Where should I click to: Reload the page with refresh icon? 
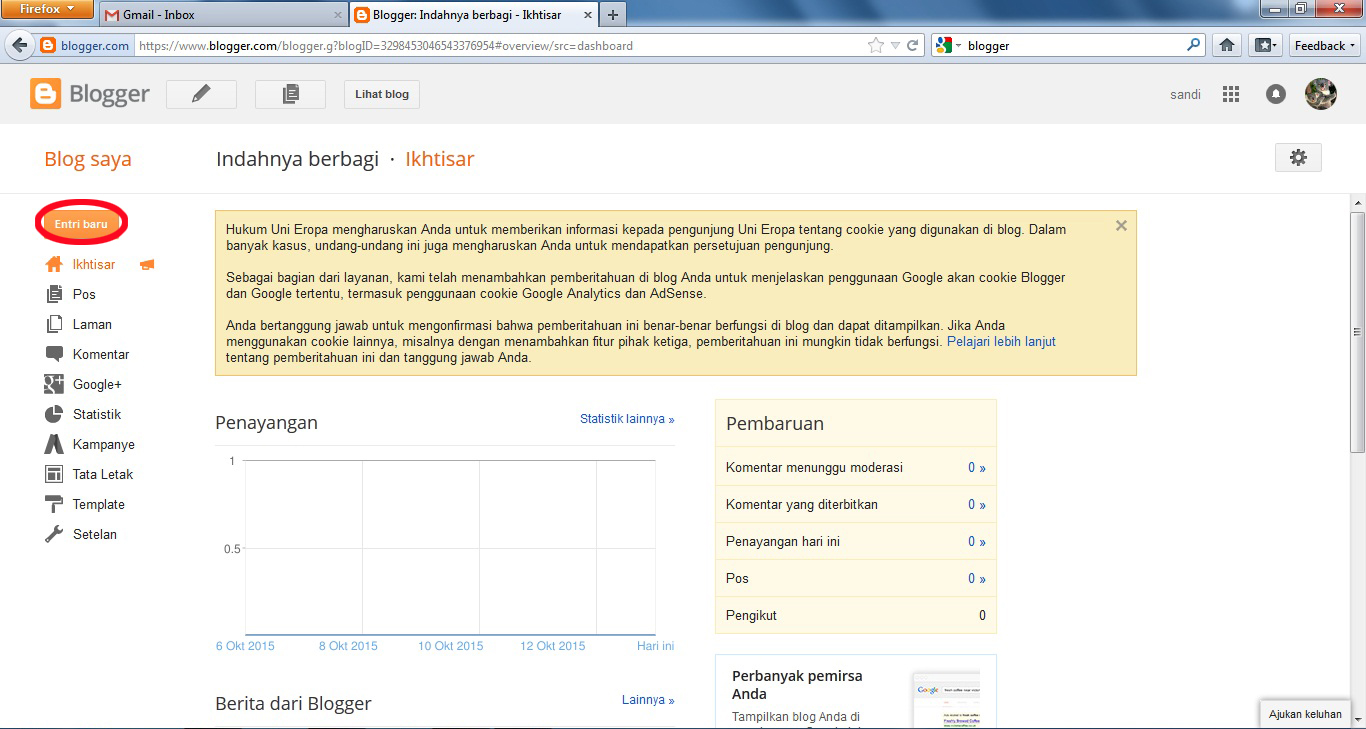pyautogui.click(x=913, y=46)
